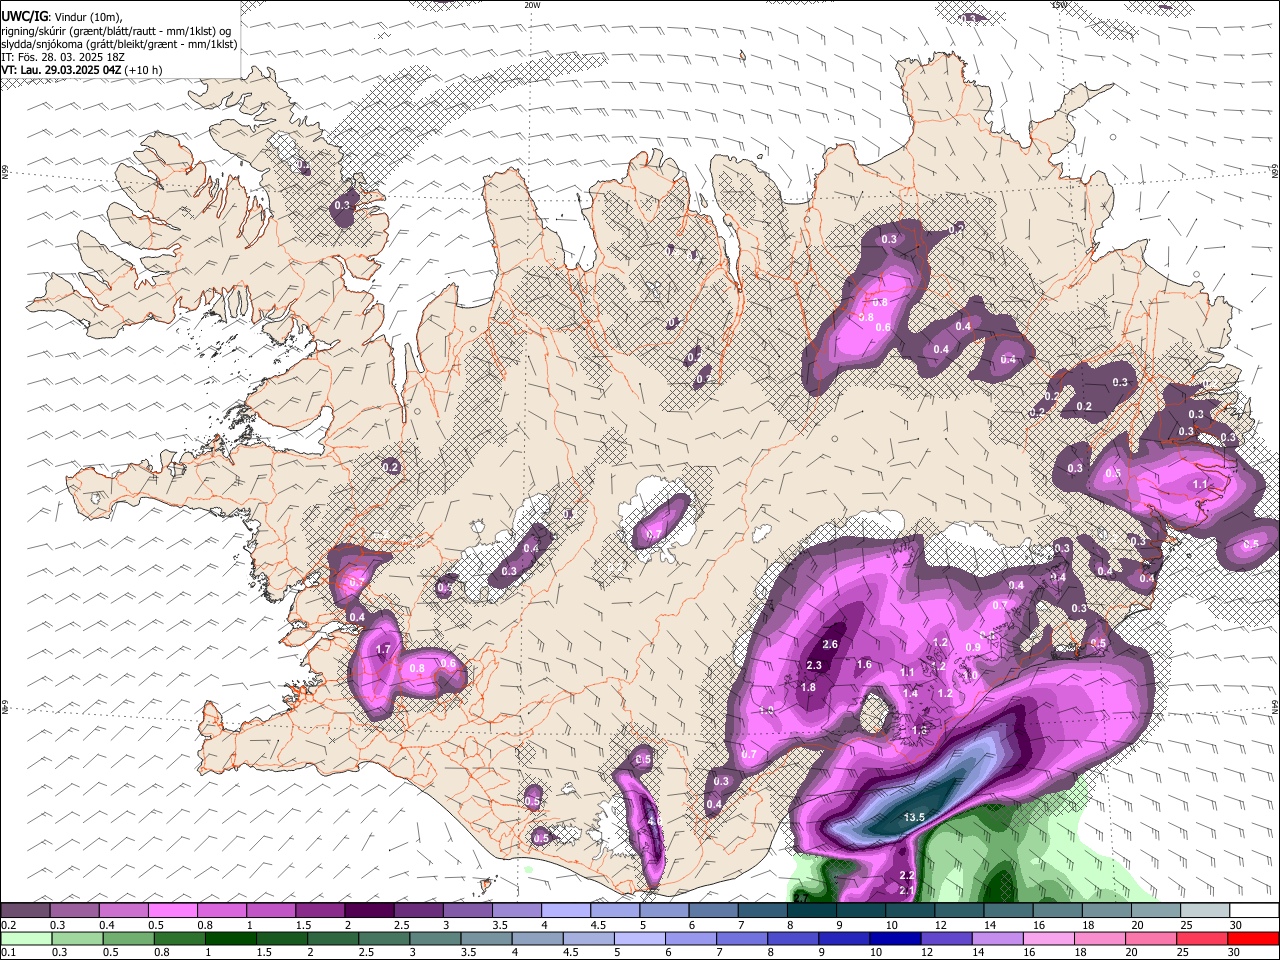Click the 15W longitude label
The width and height of the screenshot is (1280, 960).
point(1059,5)
